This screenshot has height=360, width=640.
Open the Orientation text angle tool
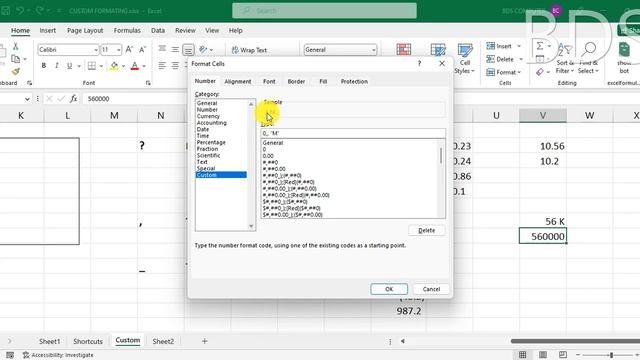point(203,50)
